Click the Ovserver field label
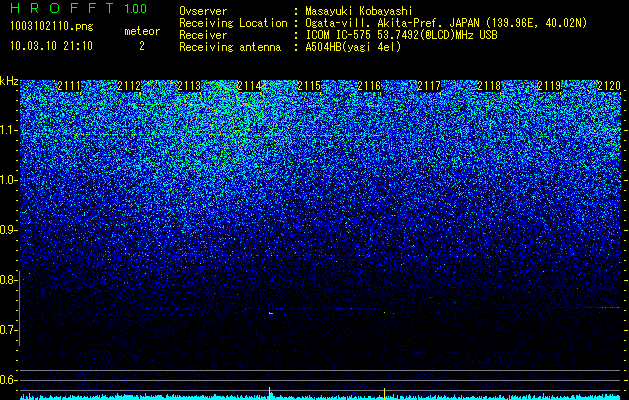The height and width of the screenshot is (400, 629). pyautogui.click(x=203, y=11)
